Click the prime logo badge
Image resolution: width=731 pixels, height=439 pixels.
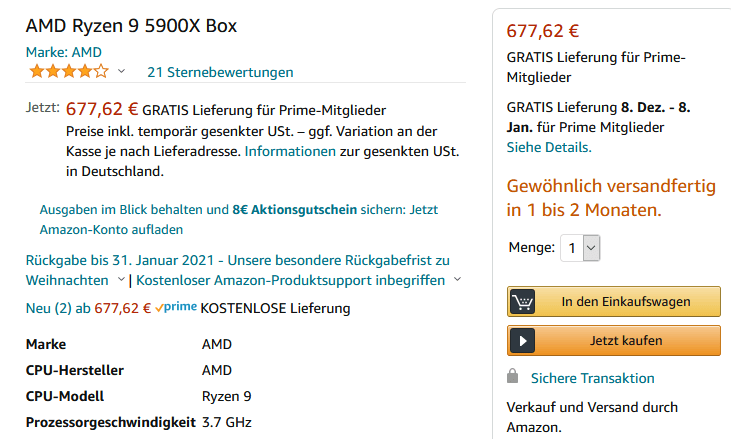pos(176,307)
